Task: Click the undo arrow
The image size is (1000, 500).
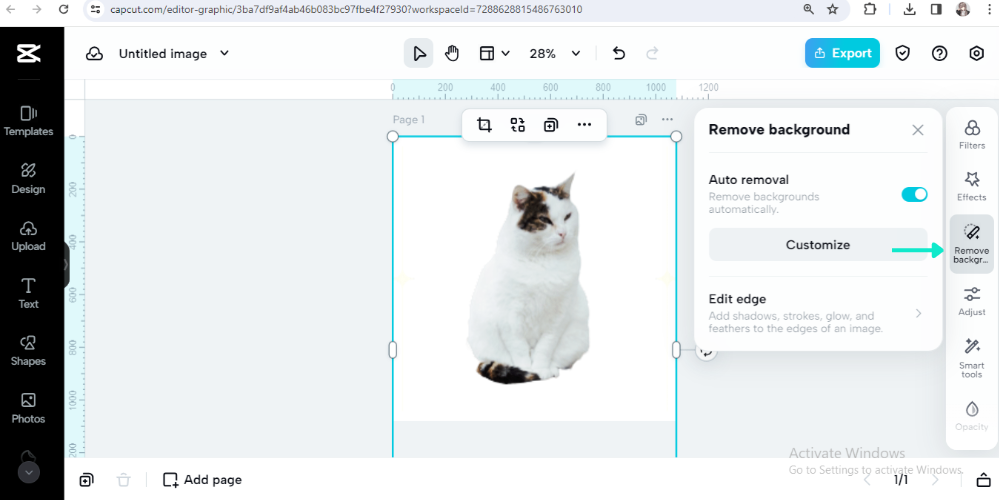Action: (x=618, y=54)
